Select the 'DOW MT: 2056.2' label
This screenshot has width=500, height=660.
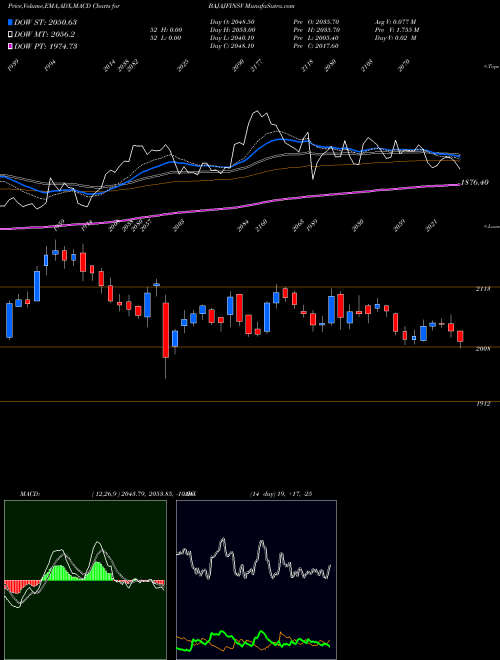[x=45, y=35]
